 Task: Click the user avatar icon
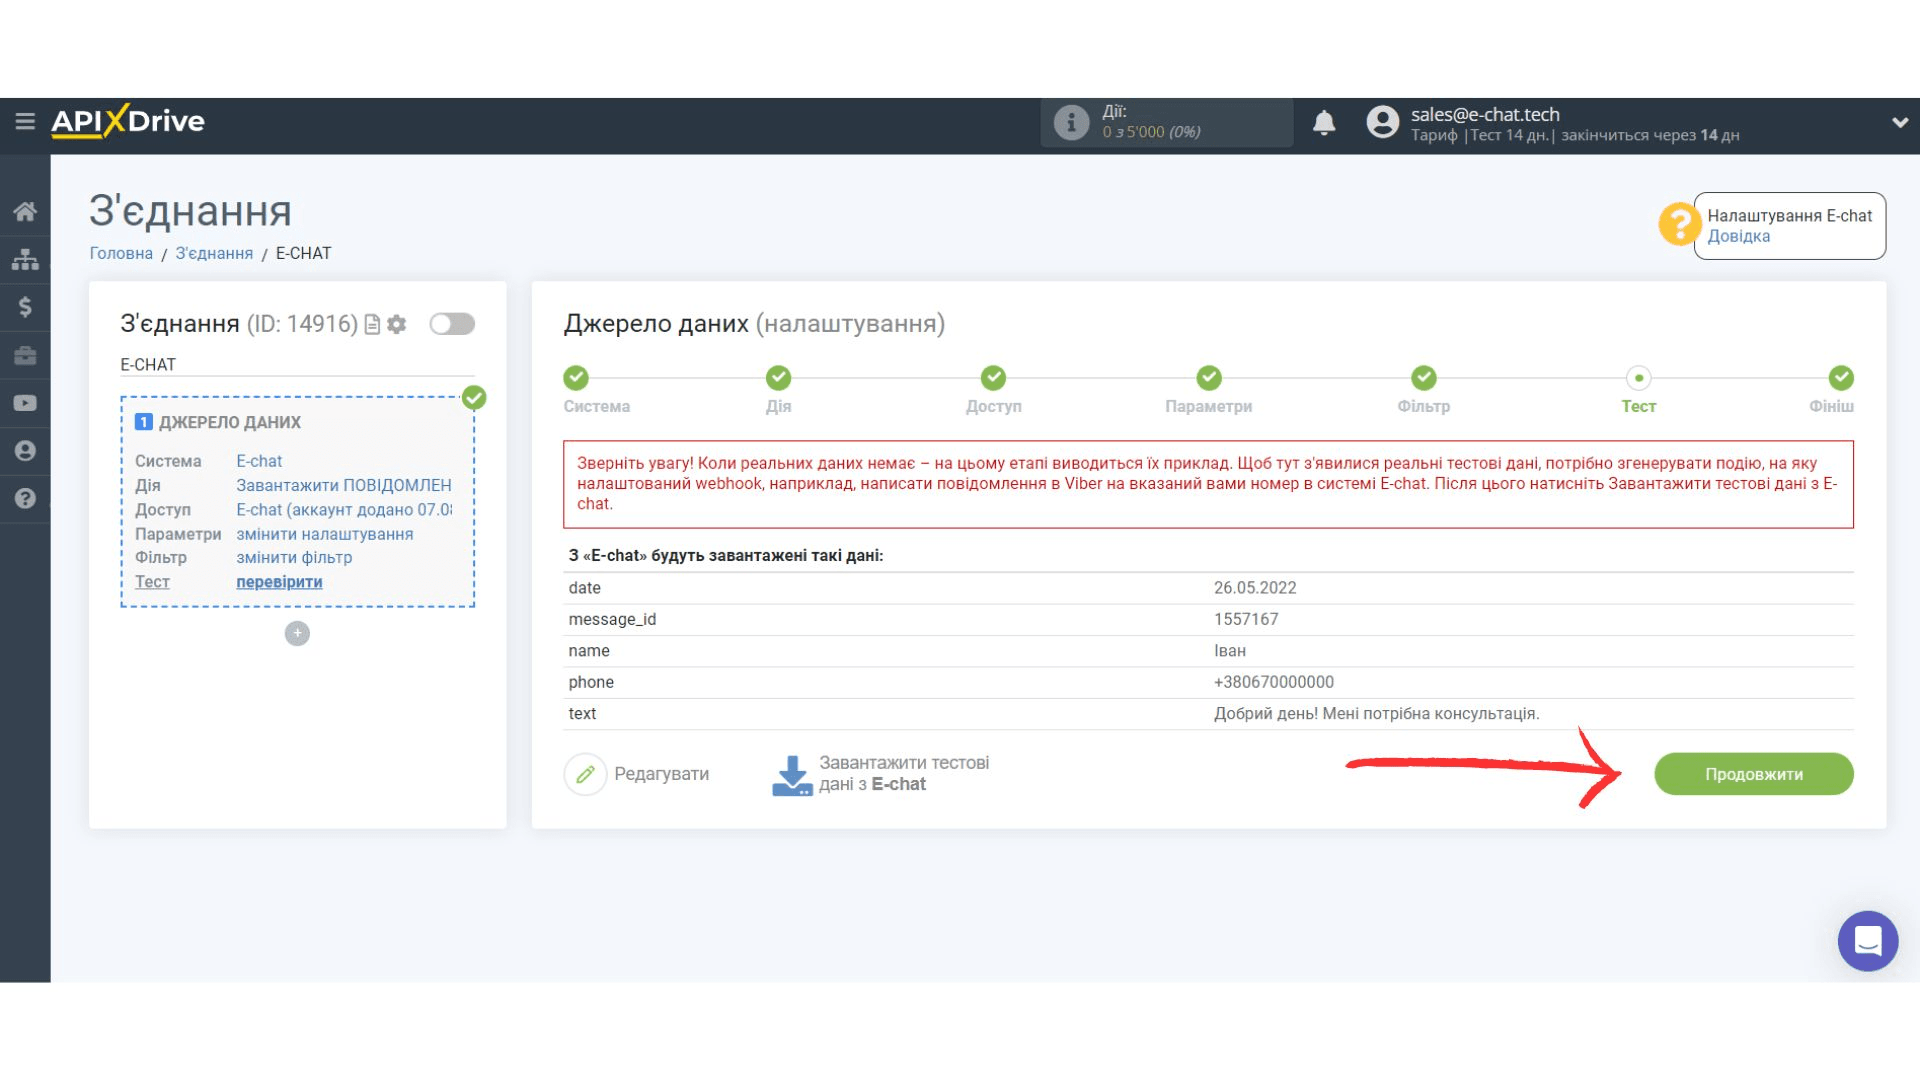(x=1383, y=122)
